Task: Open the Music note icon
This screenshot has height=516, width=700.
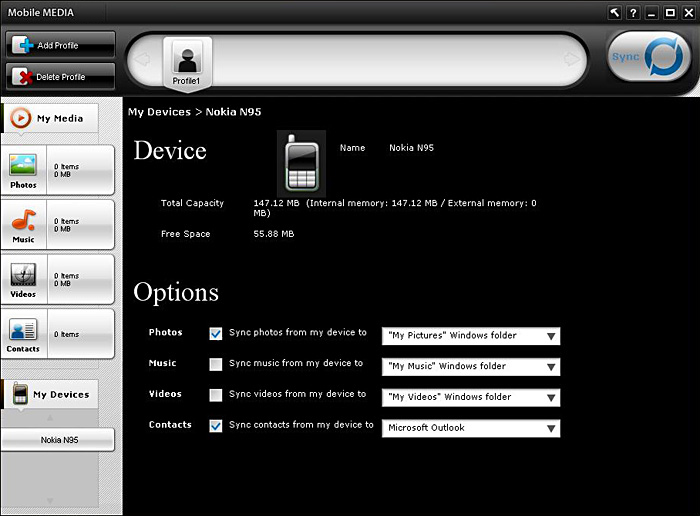Action: (x=23, y=220)
